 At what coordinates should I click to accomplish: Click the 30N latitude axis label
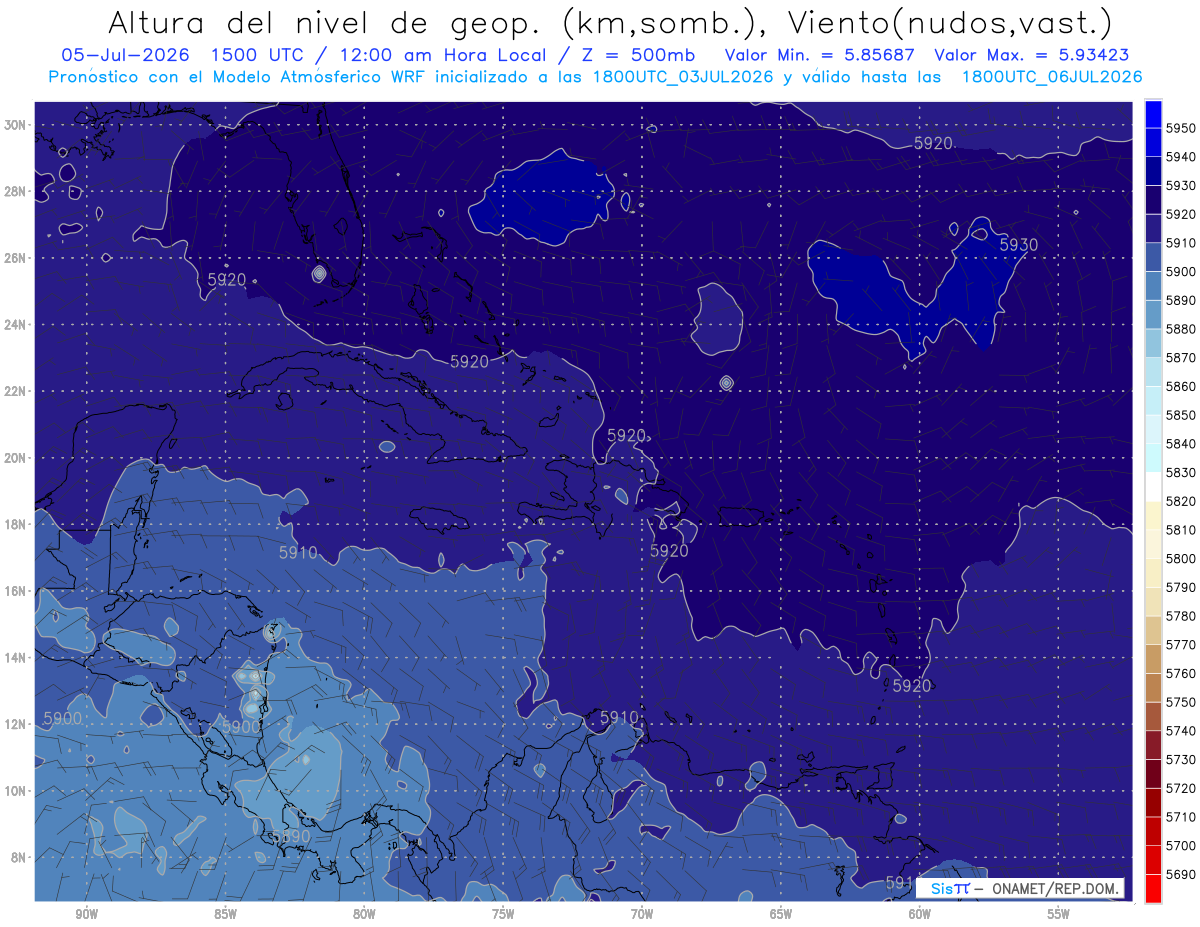pos(16,124)
